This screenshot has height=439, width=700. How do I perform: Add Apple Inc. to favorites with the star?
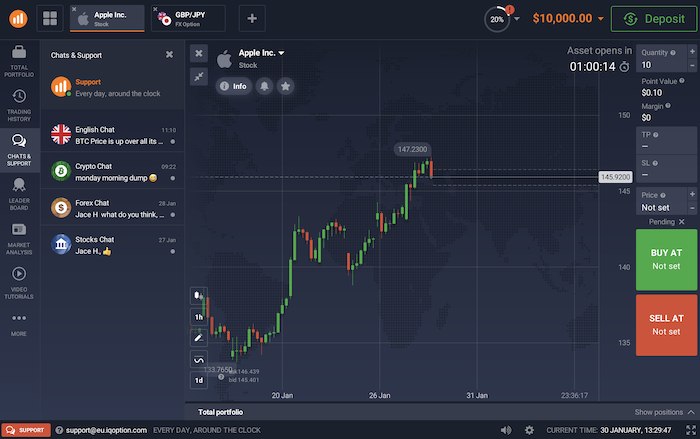[285, 86]
